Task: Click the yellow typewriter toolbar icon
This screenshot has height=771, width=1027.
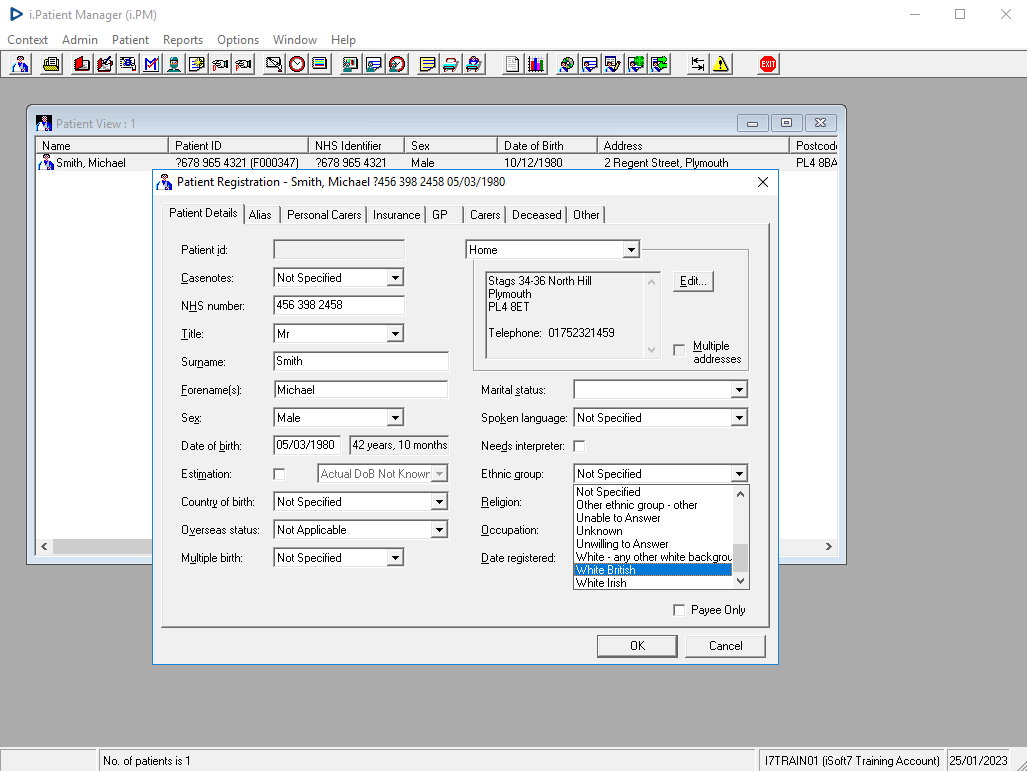Action: 51,64
